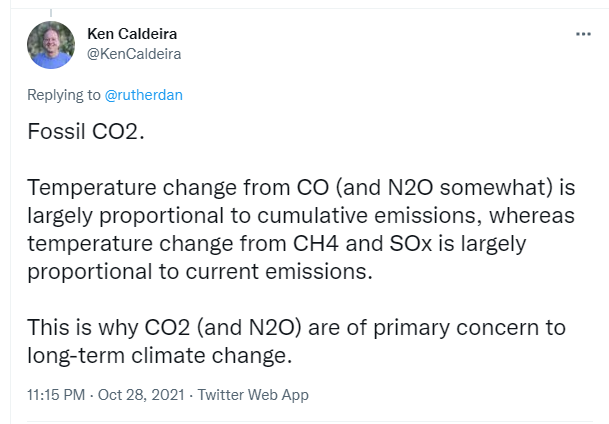The image size is (609, 424).
Task: Click the words "primary concern to"
Action: click(470, 327)
